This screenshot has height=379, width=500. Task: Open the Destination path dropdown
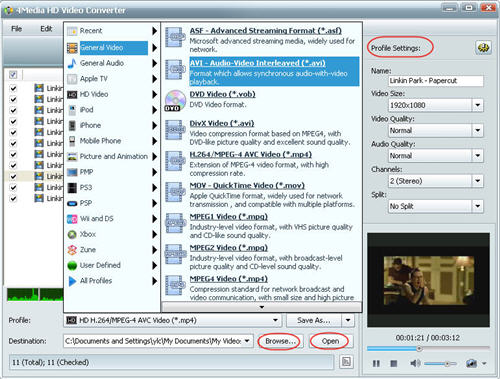247,341
